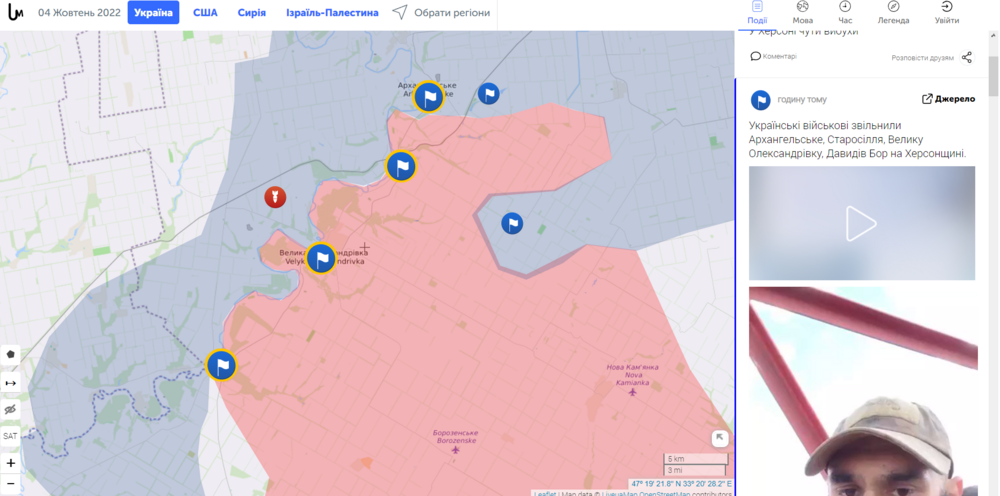Open the Мова language menu
Screen dimensions: 1000x496
[x=802, y=13]
